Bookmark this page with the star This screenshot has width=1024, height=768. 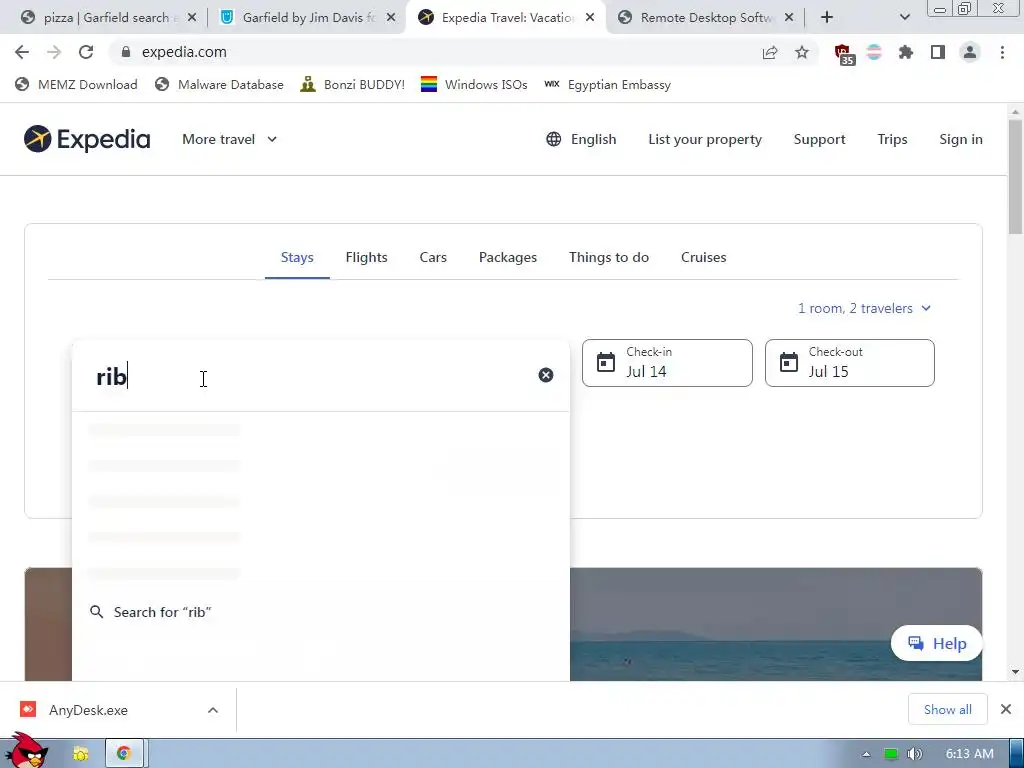[802, 52]
